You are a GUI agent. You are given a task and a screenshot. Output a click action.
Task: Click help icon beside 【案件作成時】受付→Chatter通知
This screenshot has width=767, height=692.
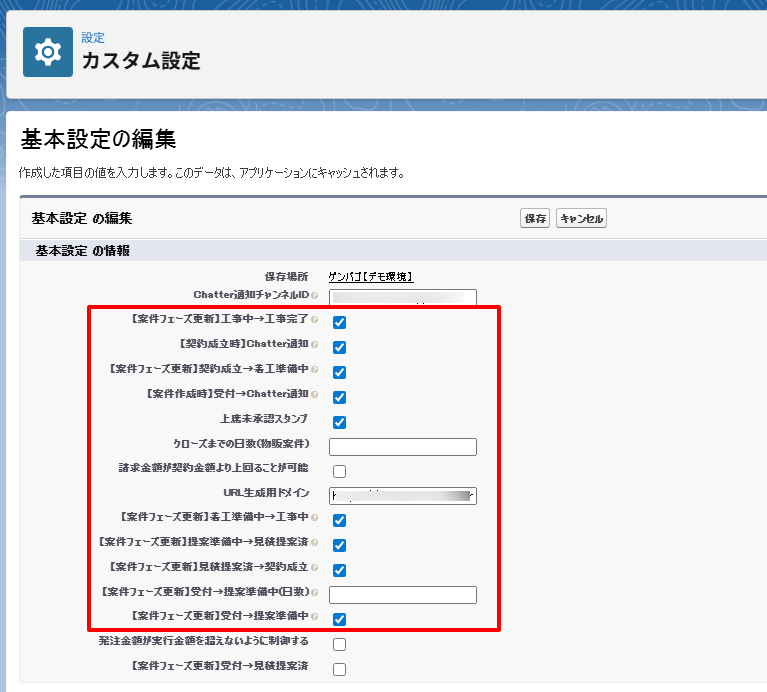click(315, 395)
